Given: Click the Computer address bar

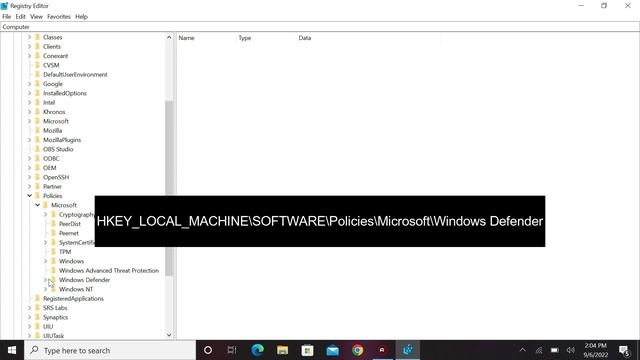Looking at the screenshot, I should [x=320, y=27].
